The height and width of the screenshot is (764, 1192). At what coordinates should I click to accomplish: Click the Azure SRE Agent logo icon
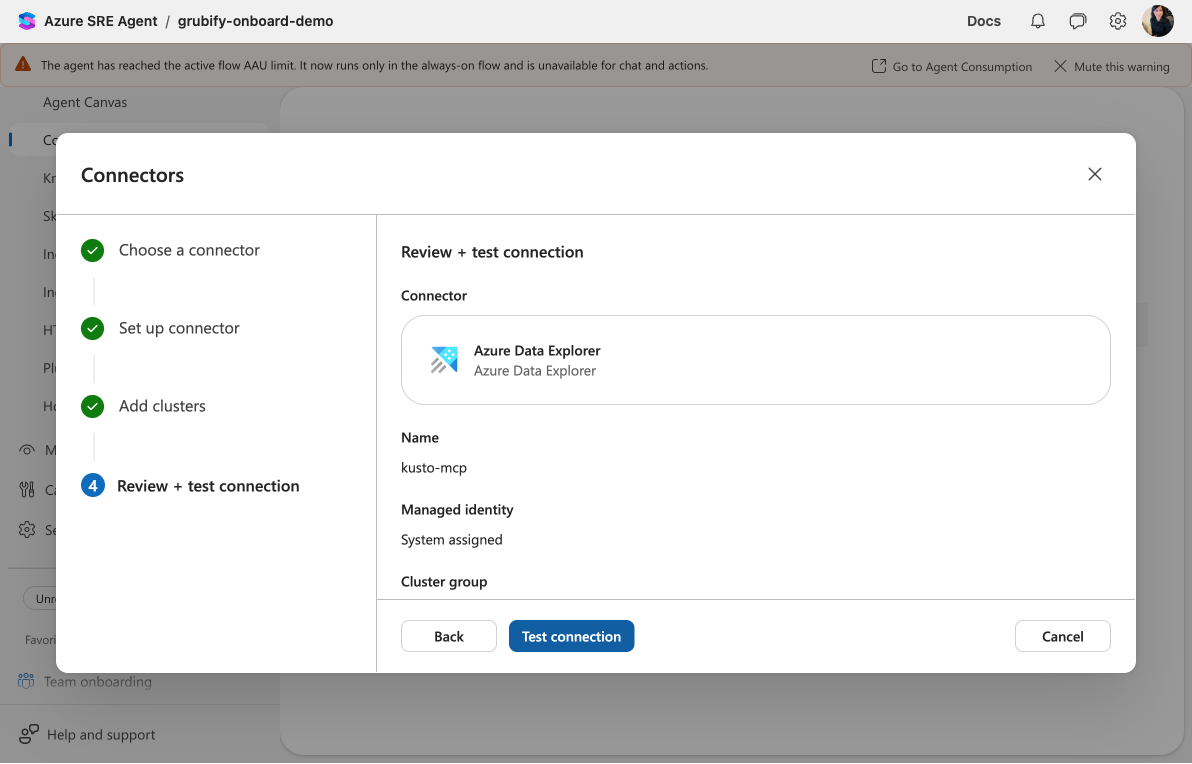coord(27,21)
